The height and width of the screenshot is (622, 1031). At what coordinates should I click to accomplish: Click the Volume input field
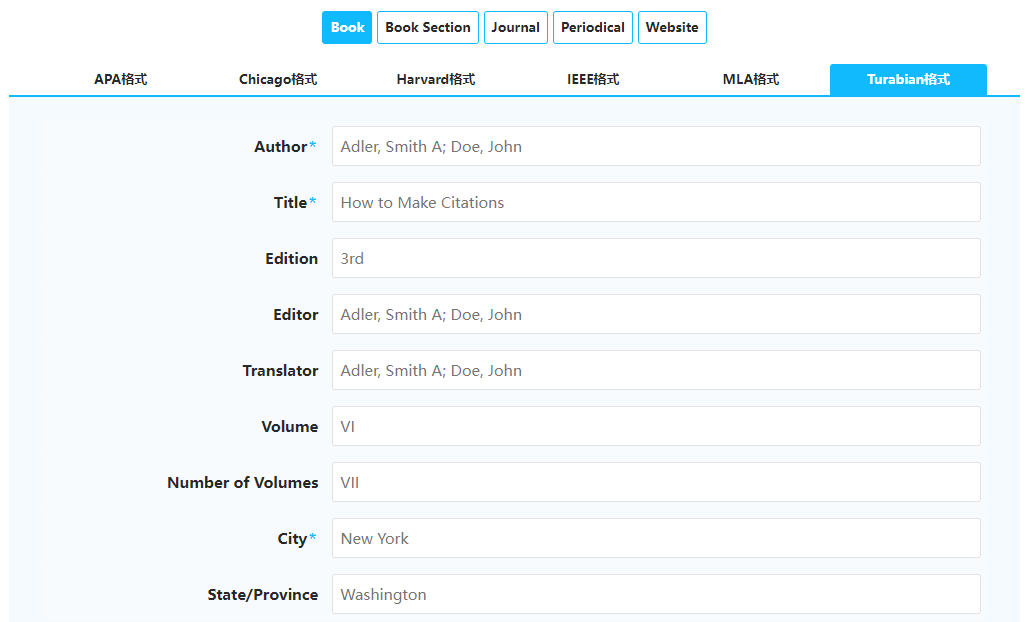[656, 426]
